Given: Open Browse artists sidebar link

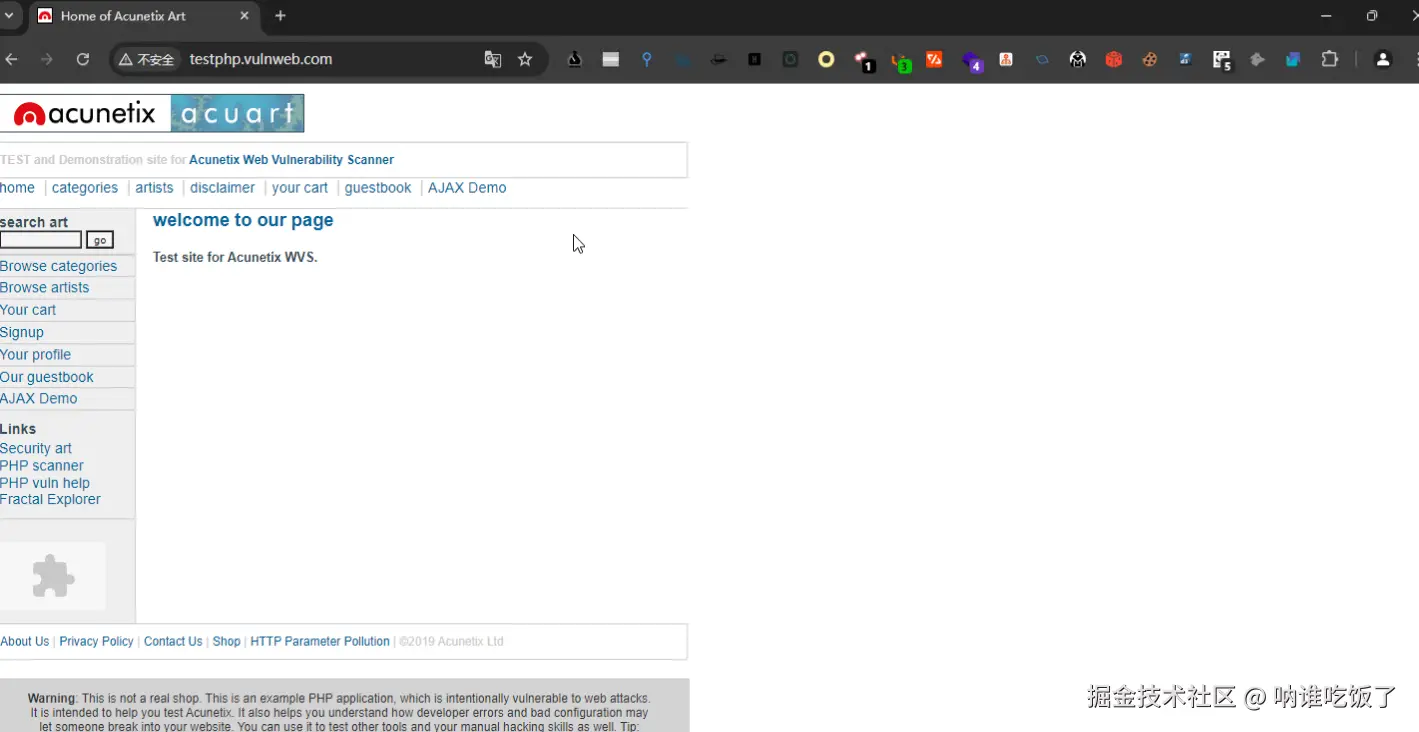Looking at the screenshot, I should pos(44,288).
